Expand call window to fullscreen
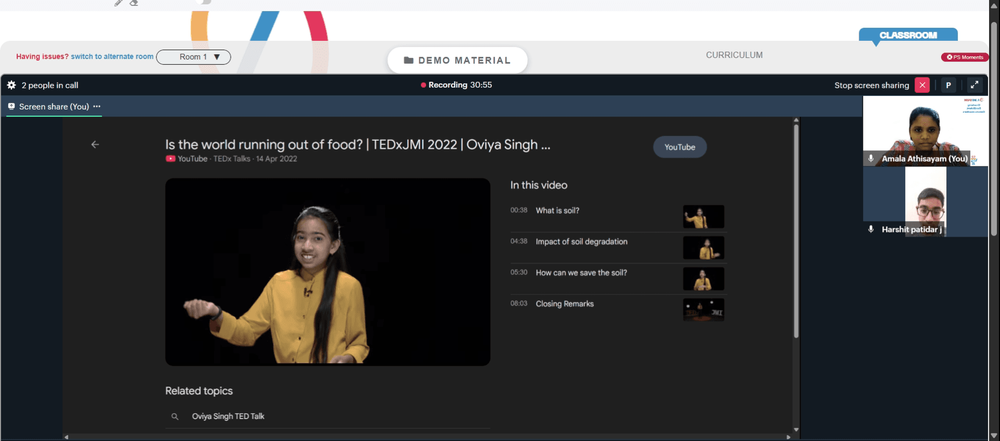The width and height of the screenshot is (1000, 441). [x=974, y=85]
